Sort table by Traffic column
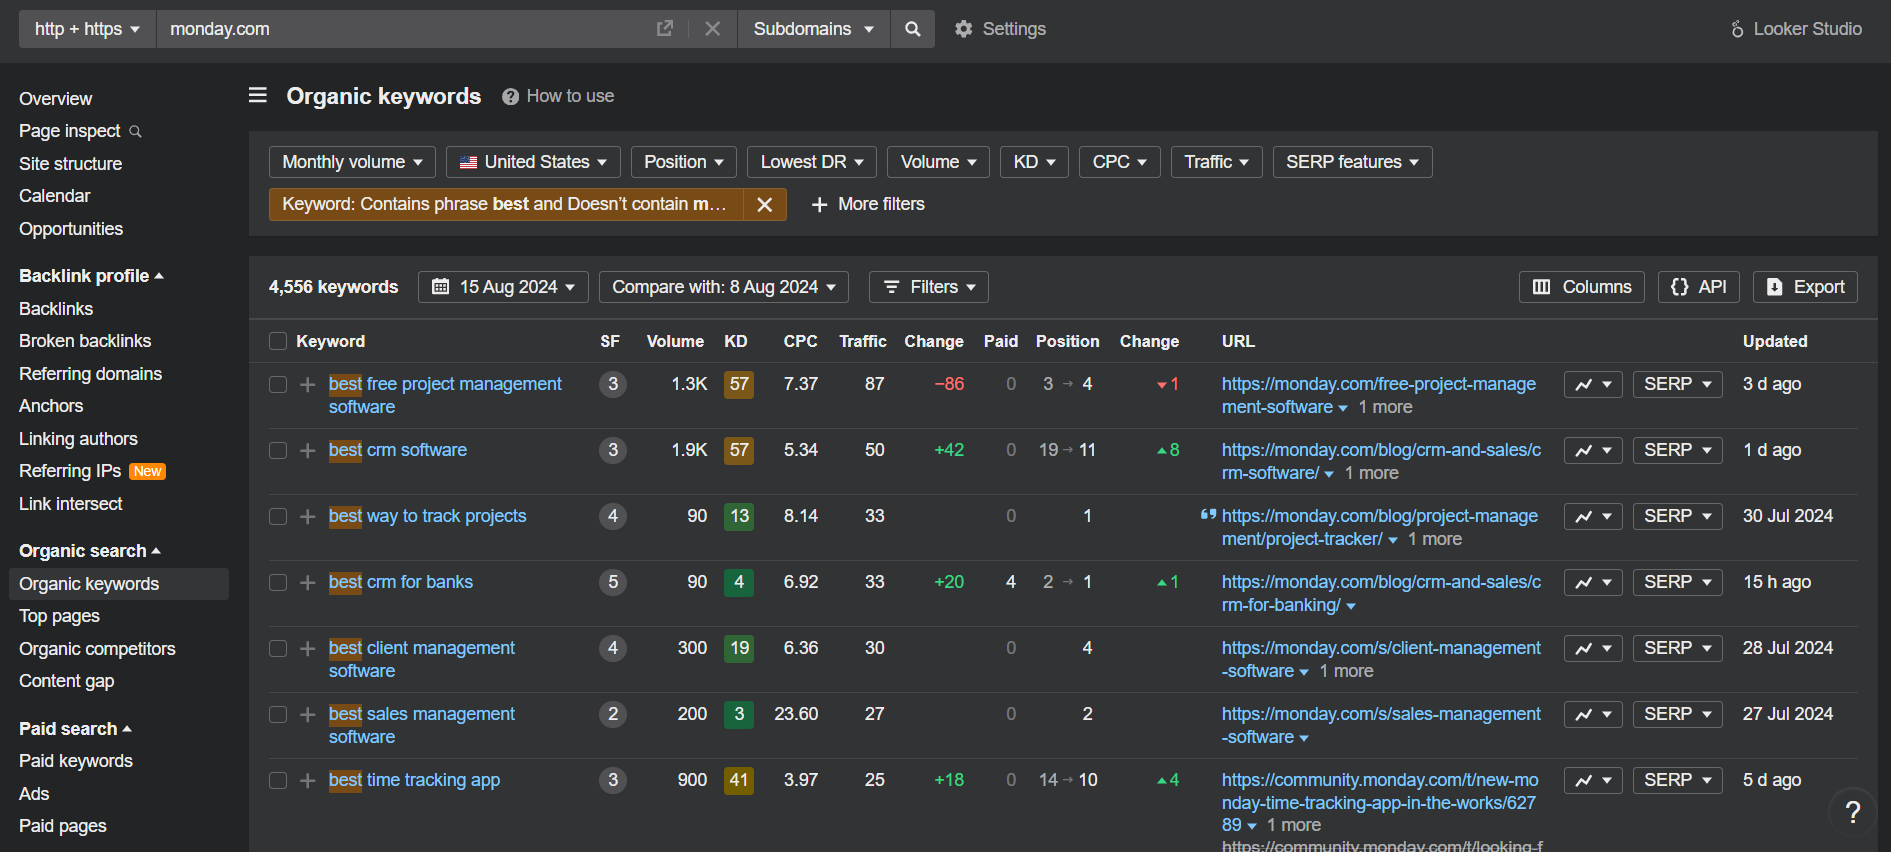The width and height of the screenshot is (1891, 852). pyautogui.click(x=862, y=342)
